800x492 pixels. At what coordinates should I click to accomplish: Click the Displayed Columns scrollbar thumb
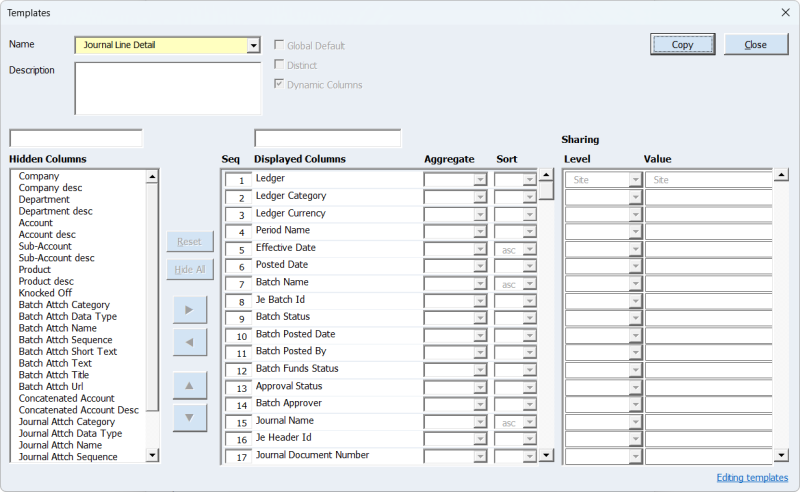(x=546, y=190)
